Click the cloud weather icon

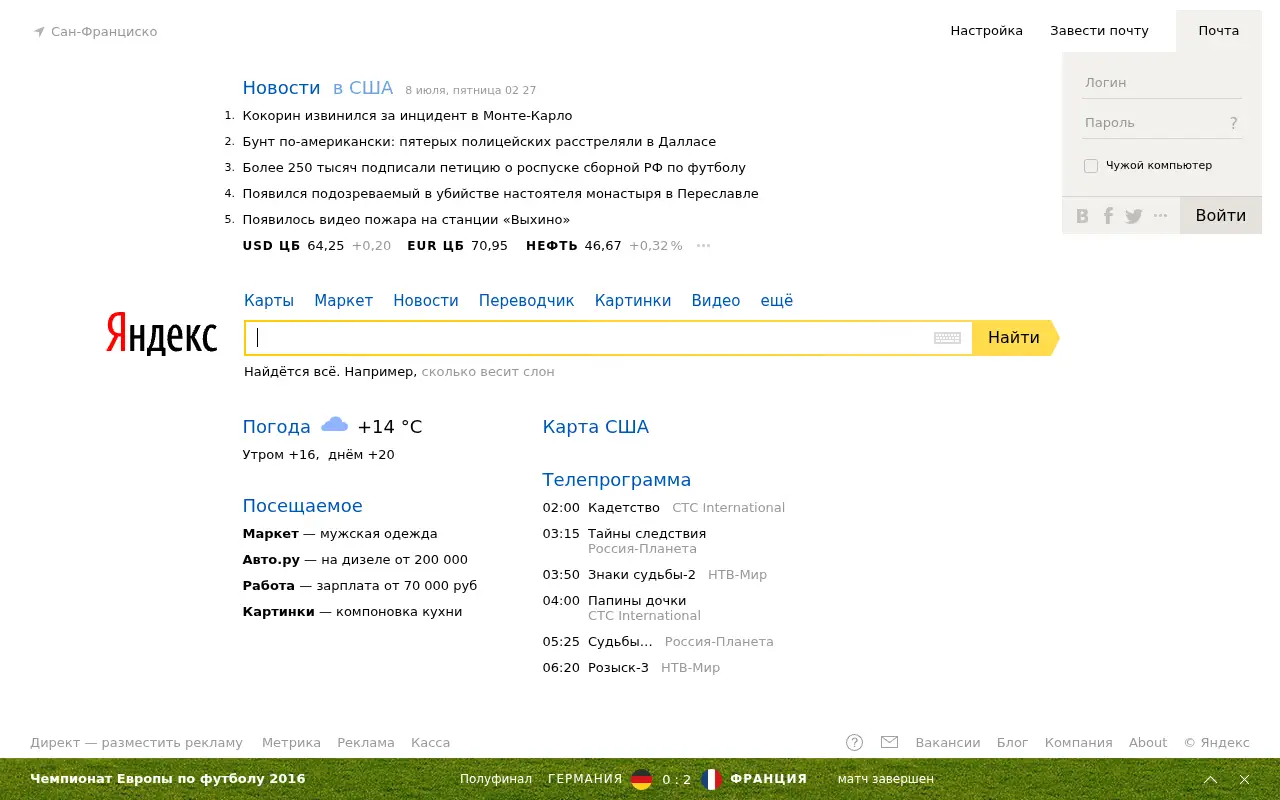click(334, 425)
